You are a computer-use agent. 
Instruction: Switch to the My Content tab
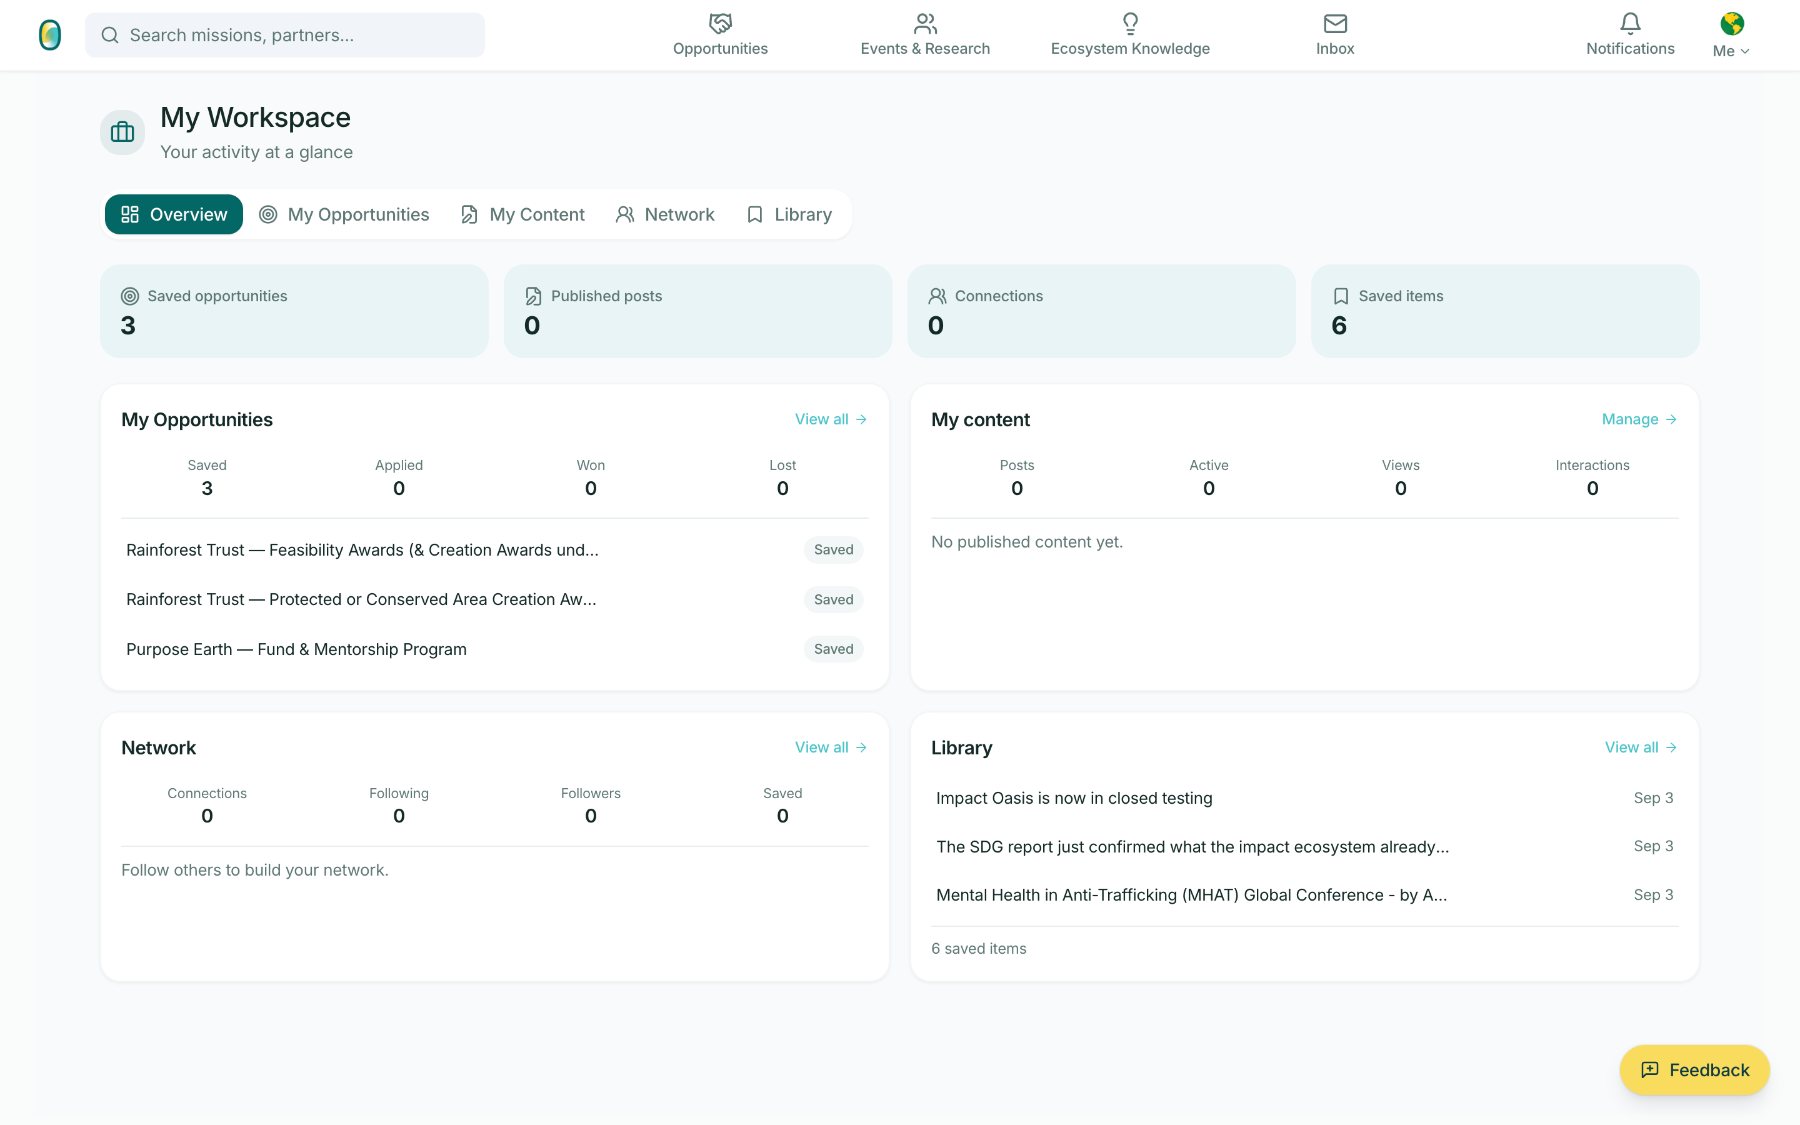tap(523, 214)
